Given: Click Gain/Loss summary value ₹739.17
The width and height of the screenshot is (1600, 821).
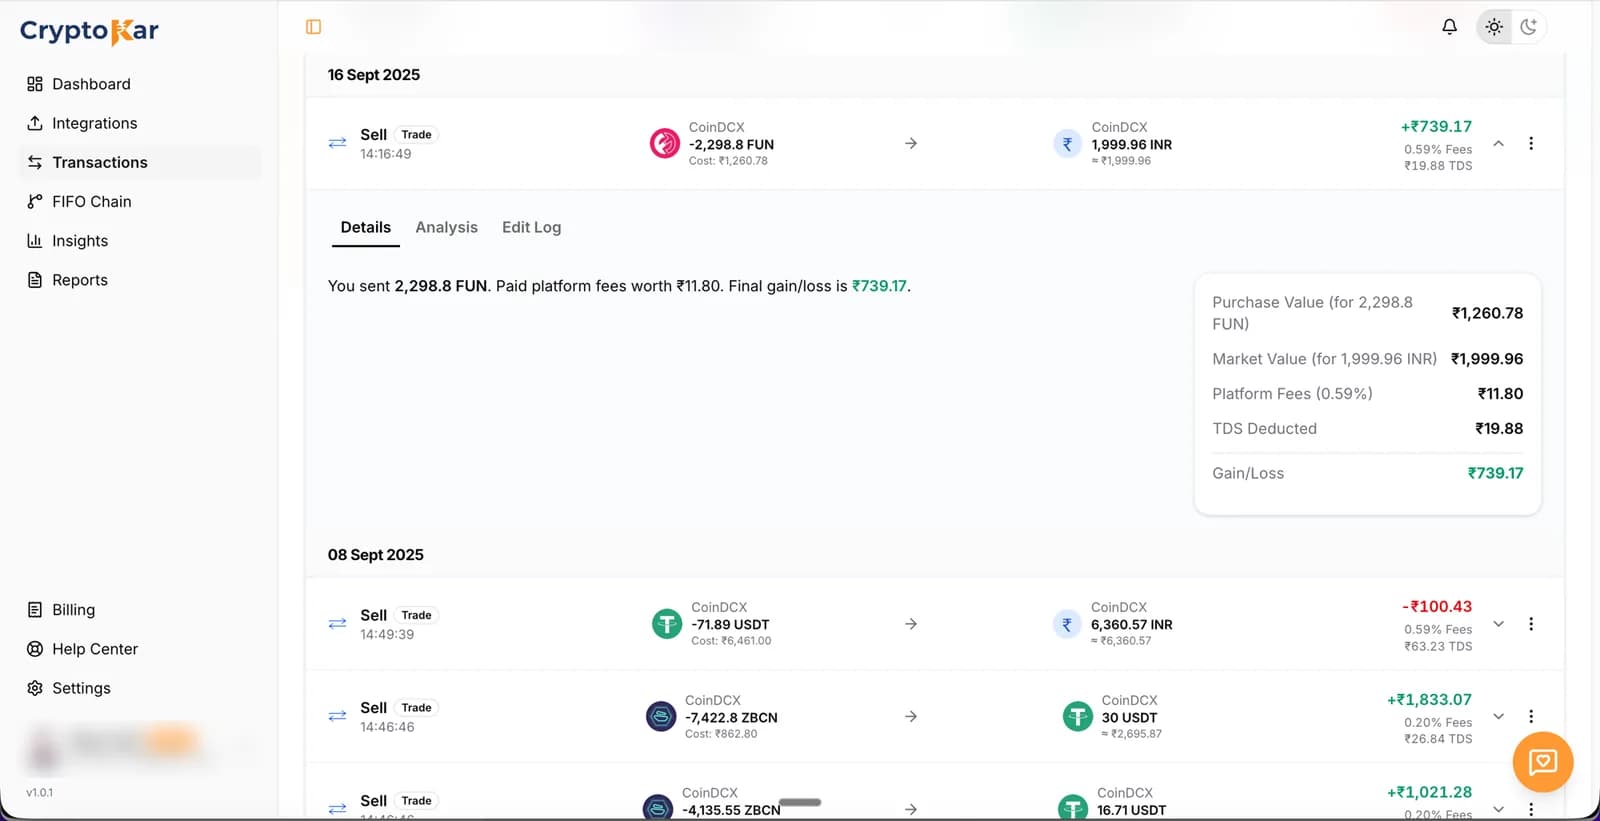Looking at the screenshot, I should 1495,474.
